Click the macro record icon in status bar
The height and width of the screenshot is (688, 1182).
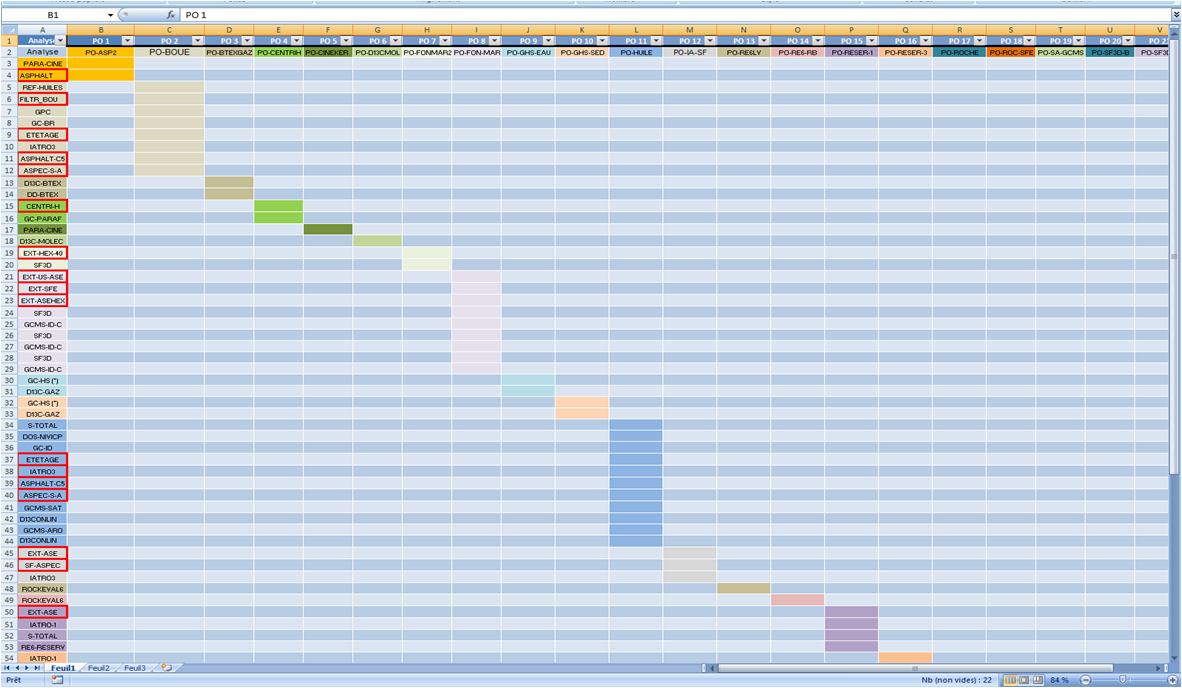58,680
